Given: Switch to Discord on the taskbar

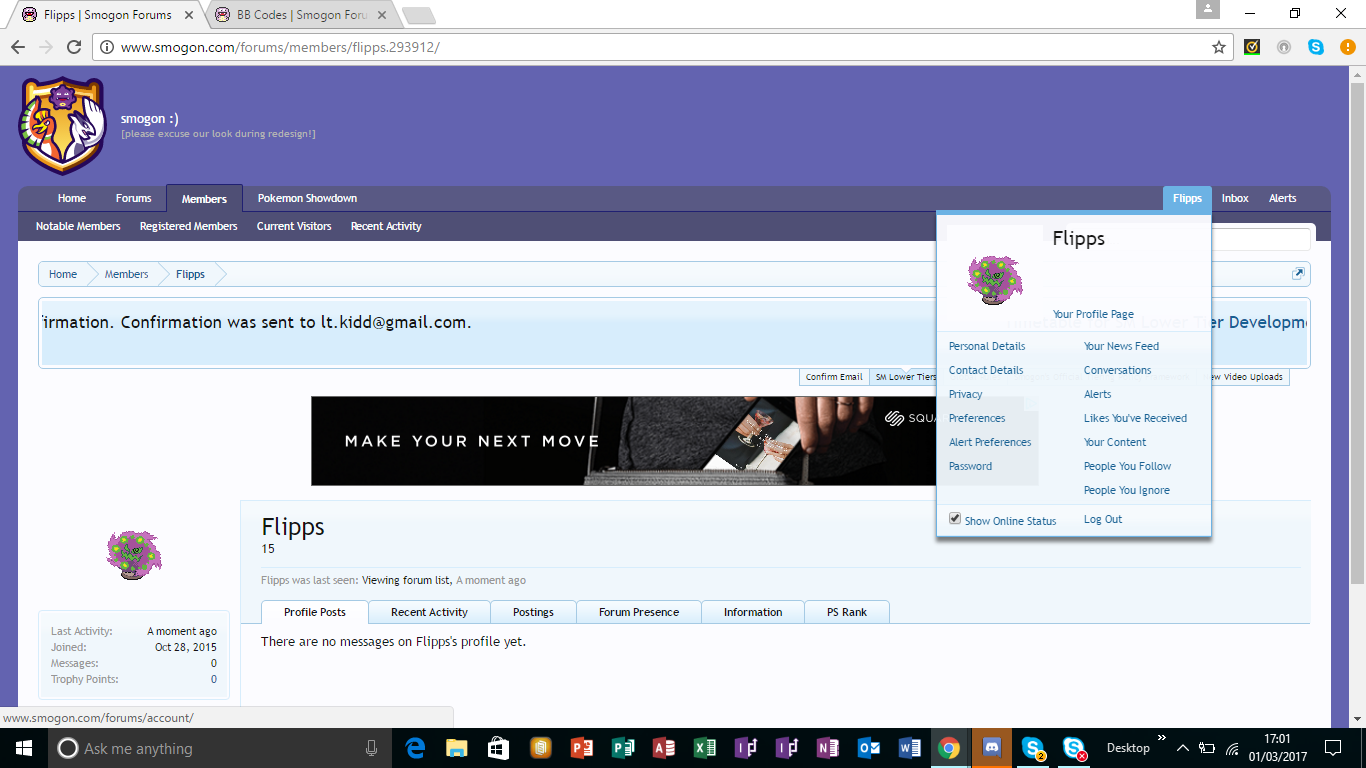Looking at the screenshot, I should pos(991,748).
